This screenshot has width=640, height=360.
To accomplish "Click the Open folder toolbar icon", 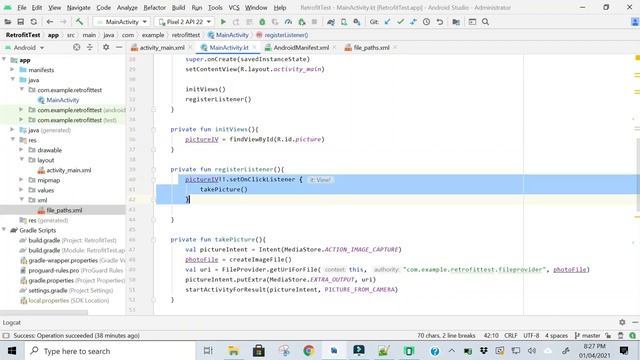I will click(7, 22).
